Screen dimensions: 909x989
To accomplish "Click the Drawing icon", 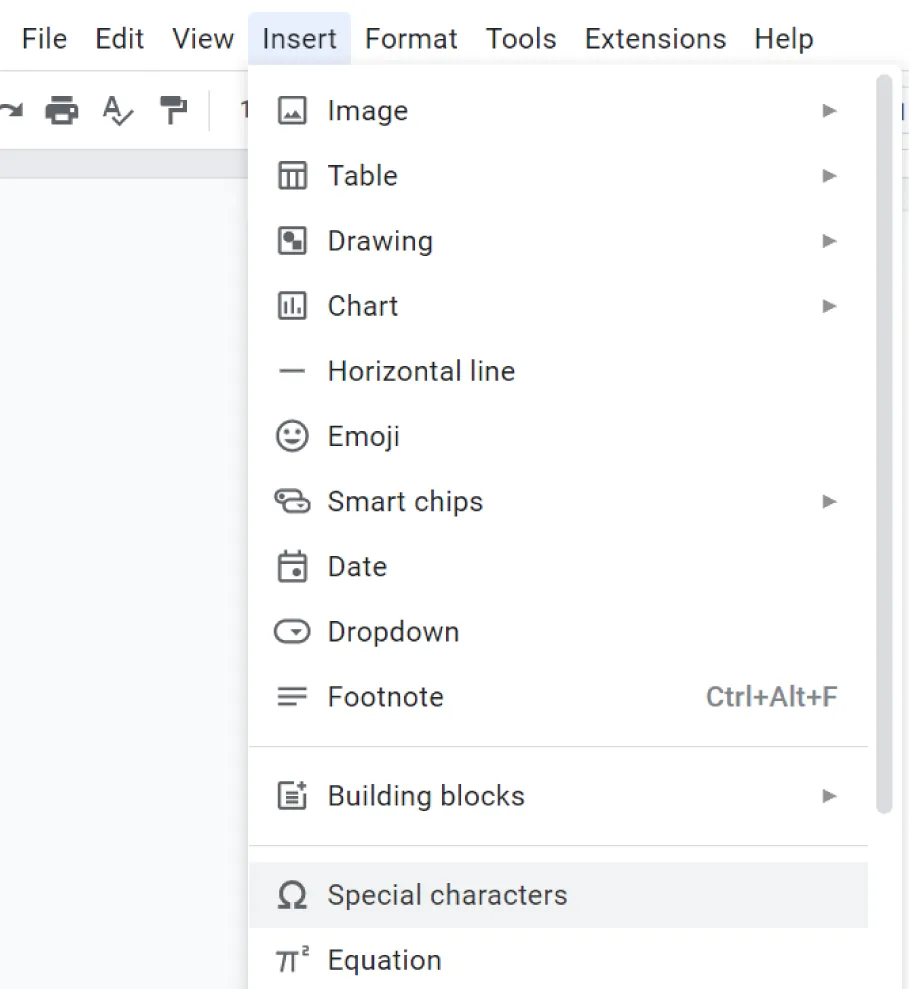I will point(293,240).
